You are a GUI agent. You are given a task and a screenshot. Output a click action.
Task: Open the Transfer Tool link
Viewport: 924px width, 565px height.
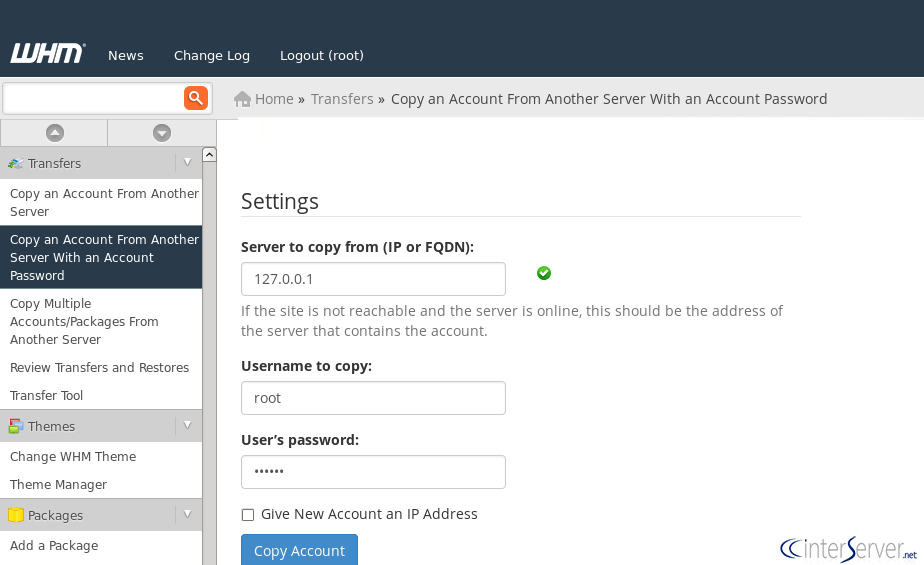47,395
